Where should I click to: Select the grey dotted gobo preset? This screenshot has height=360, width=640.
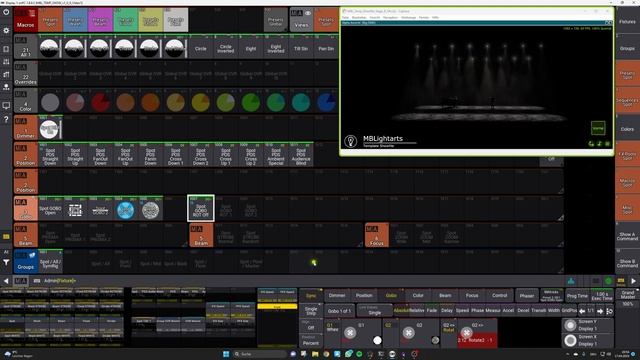tap(151, 210)
